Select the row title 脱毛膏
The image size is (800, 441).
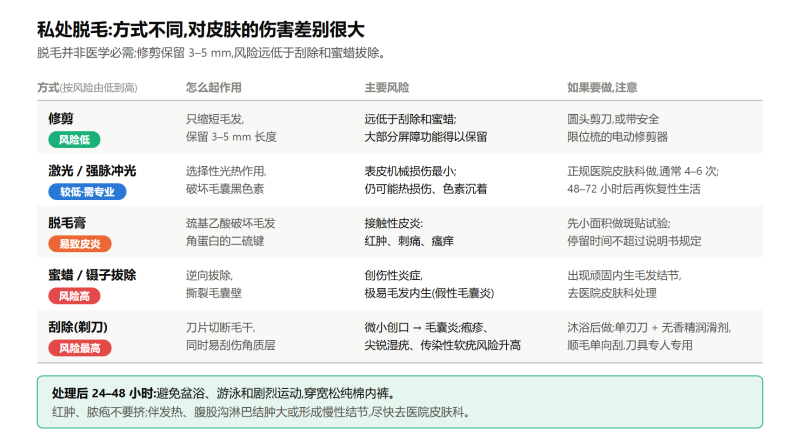click(x=67, y=223)
